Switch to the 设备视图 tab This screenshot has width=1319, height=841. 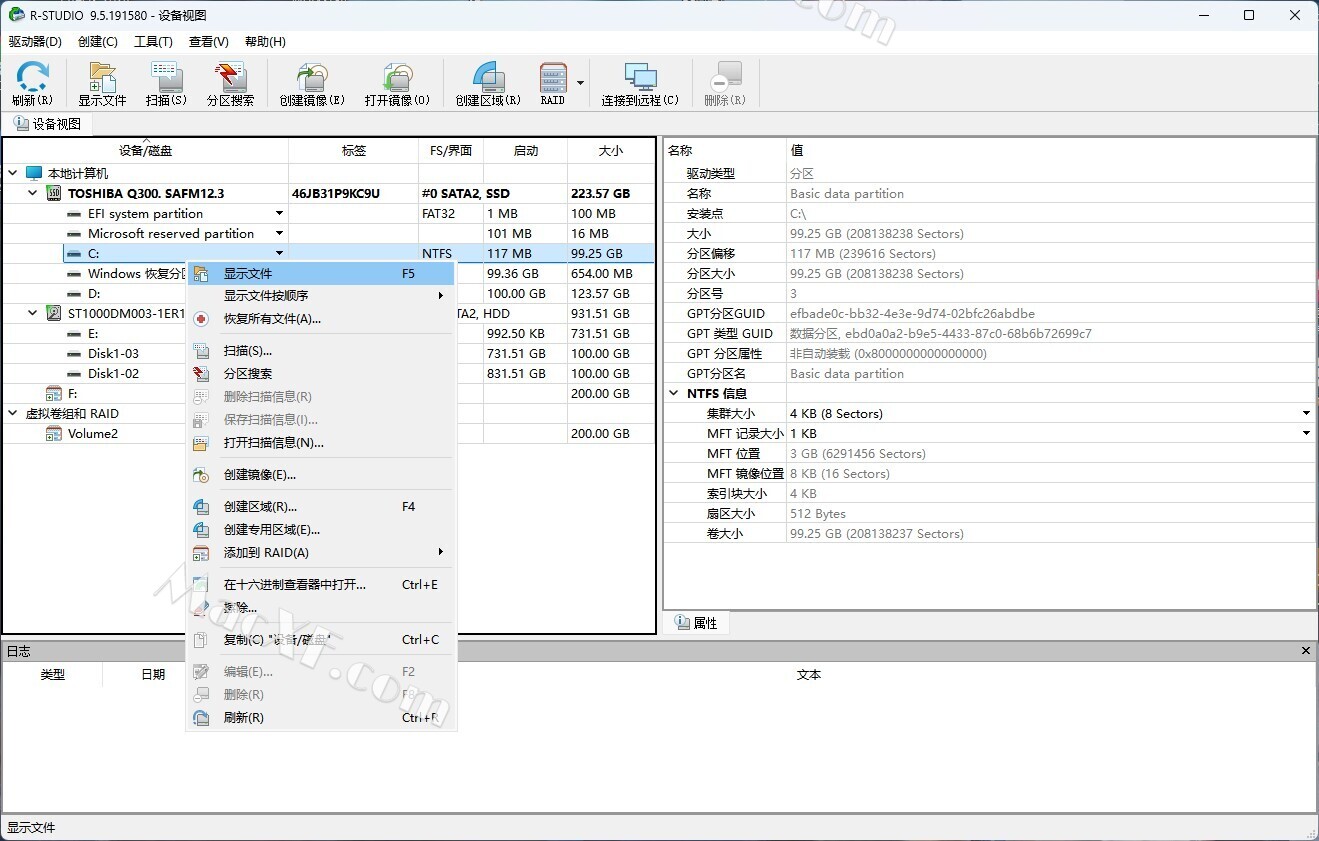click(47, 124)
